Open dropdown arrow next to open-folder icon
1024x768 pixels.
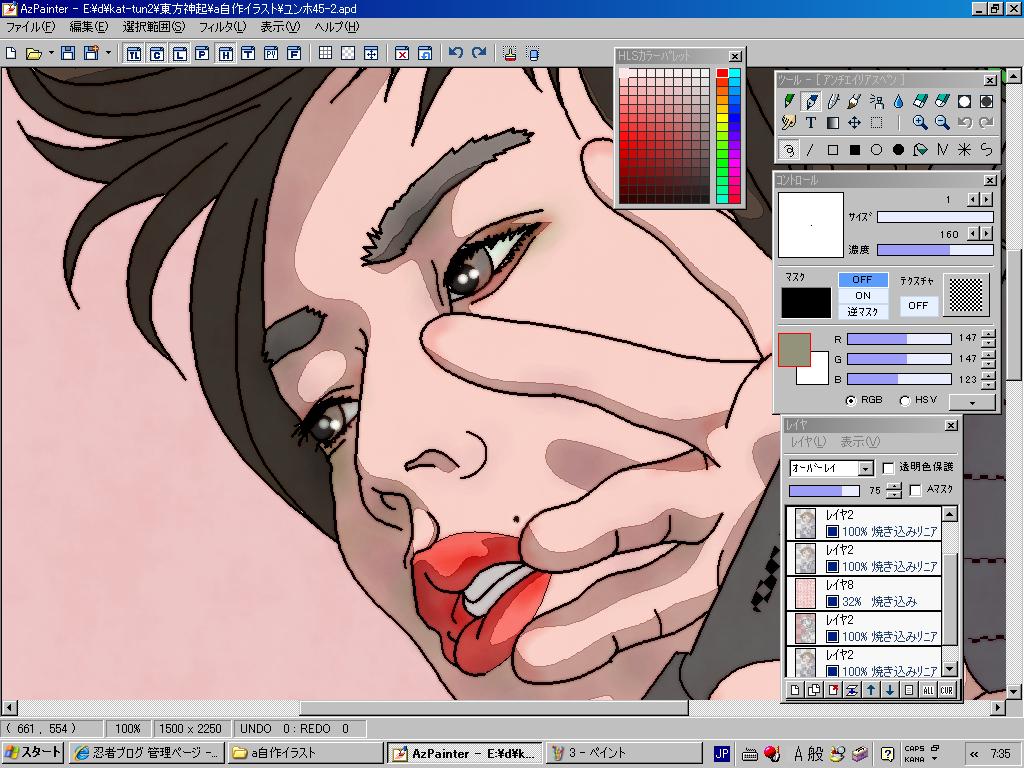[51, 54]
